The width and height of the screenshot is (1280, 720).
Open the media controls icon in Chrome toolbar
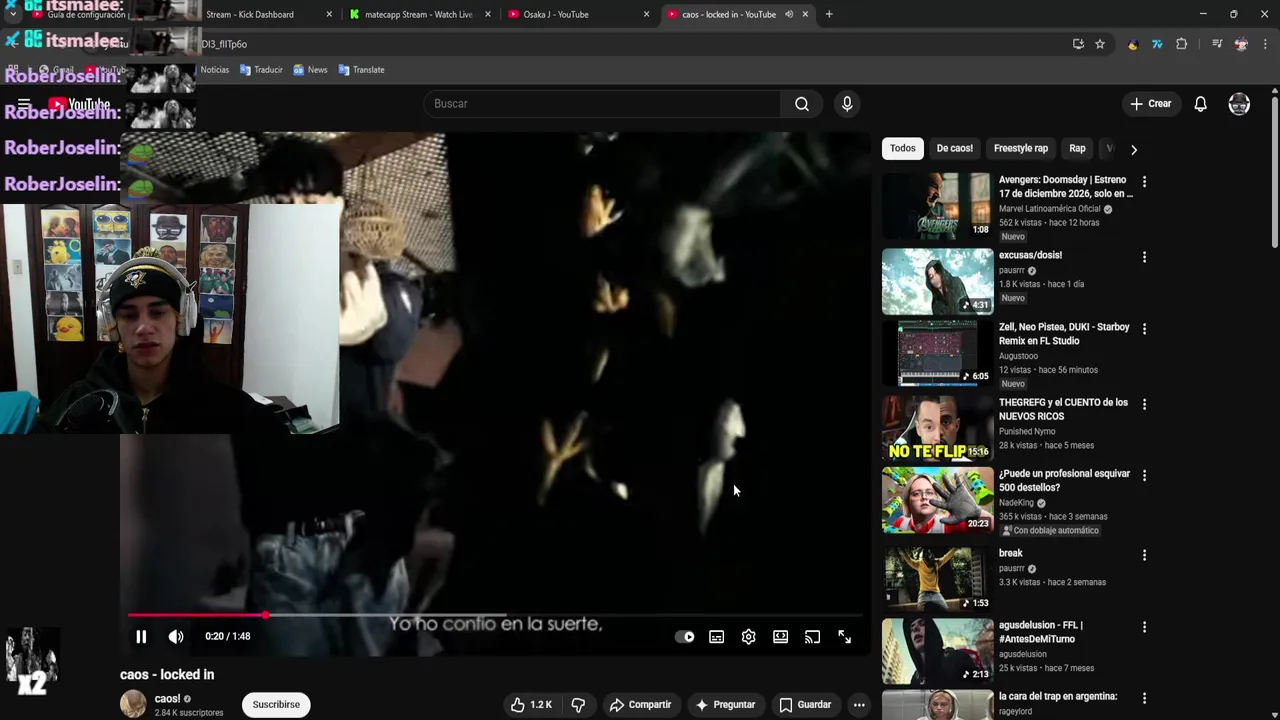[x=1217, y=44]
